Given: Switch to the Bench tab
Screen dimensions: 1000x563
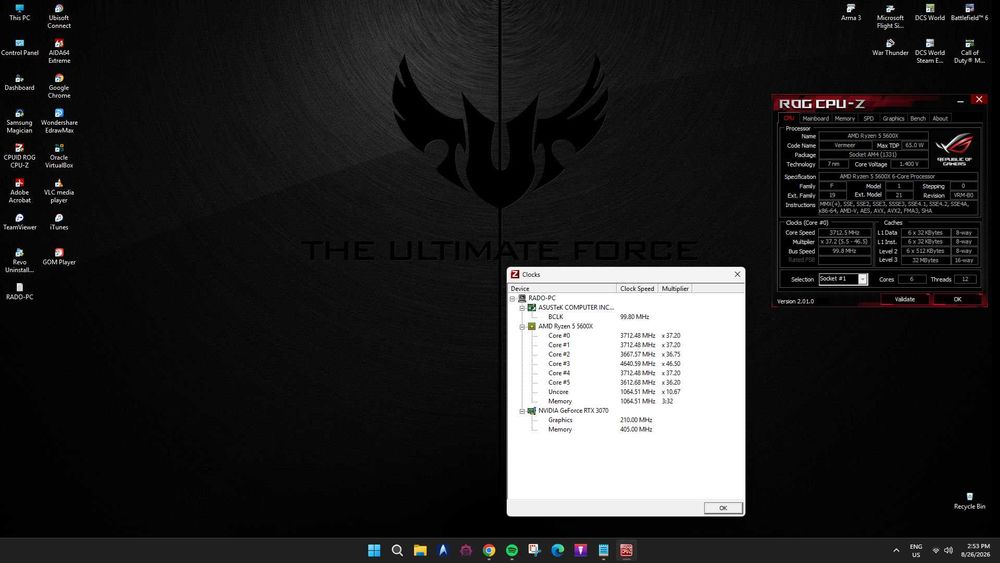Looking at the screenshot, I should [918, 119].
